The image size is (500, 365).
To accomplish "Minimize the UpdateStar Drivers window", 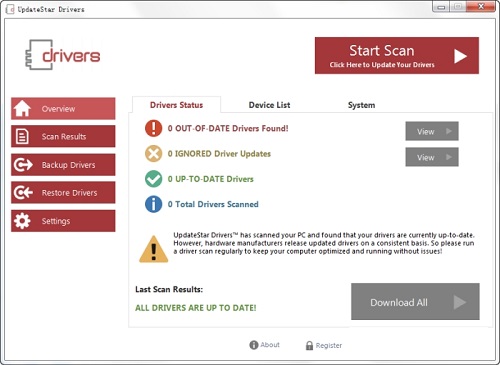I will (x=441, y=7).
